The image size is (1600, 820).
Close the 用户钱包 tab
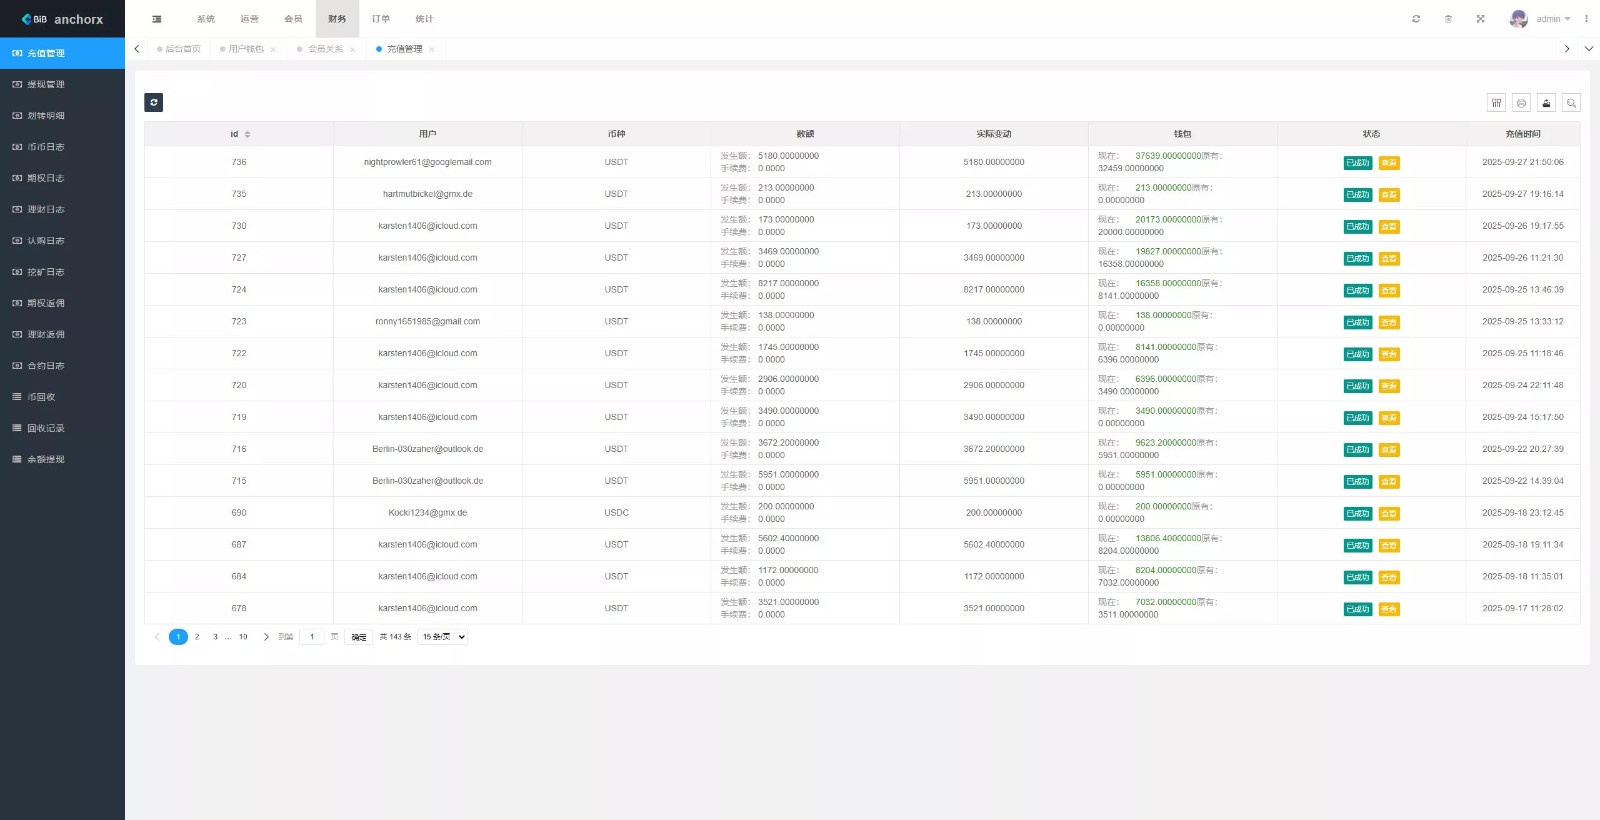click(x=273, y=49)
